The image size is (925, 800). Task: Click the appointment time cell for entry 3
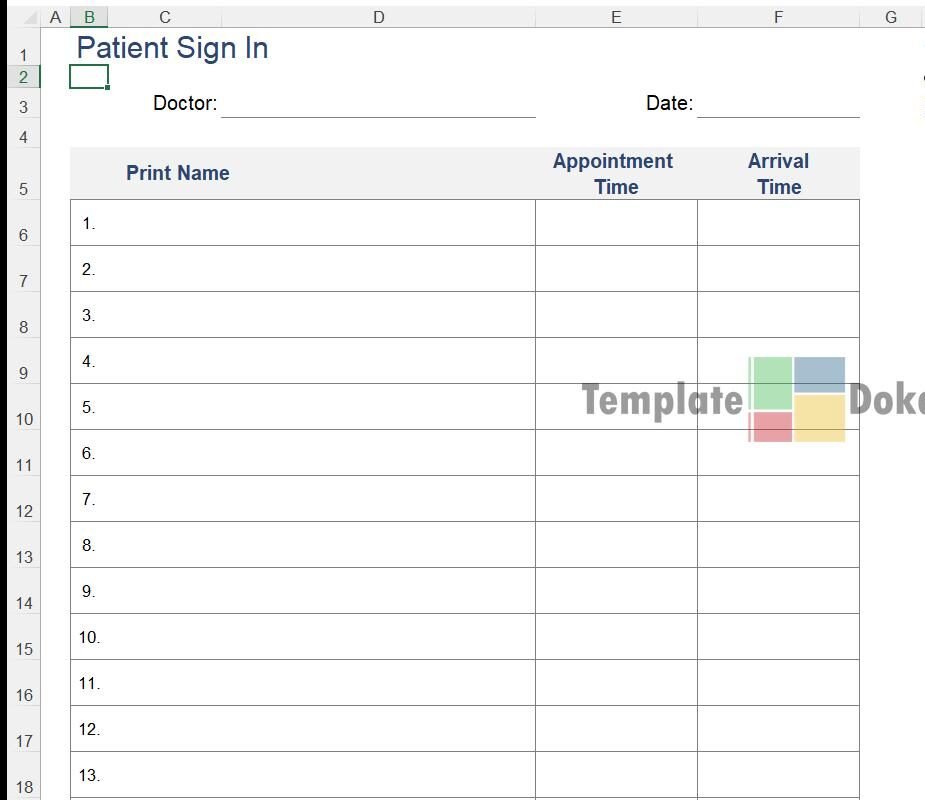(616, 315)
